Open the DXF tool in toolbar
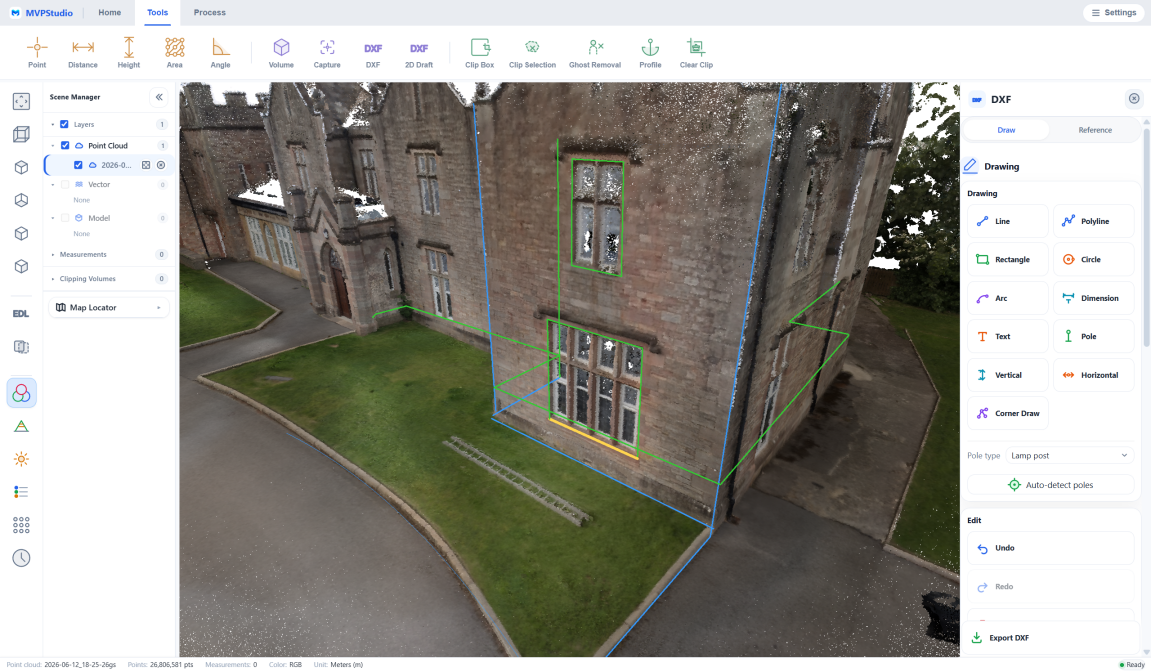Screen dimensions: 1151x672 tap(373, 53)
